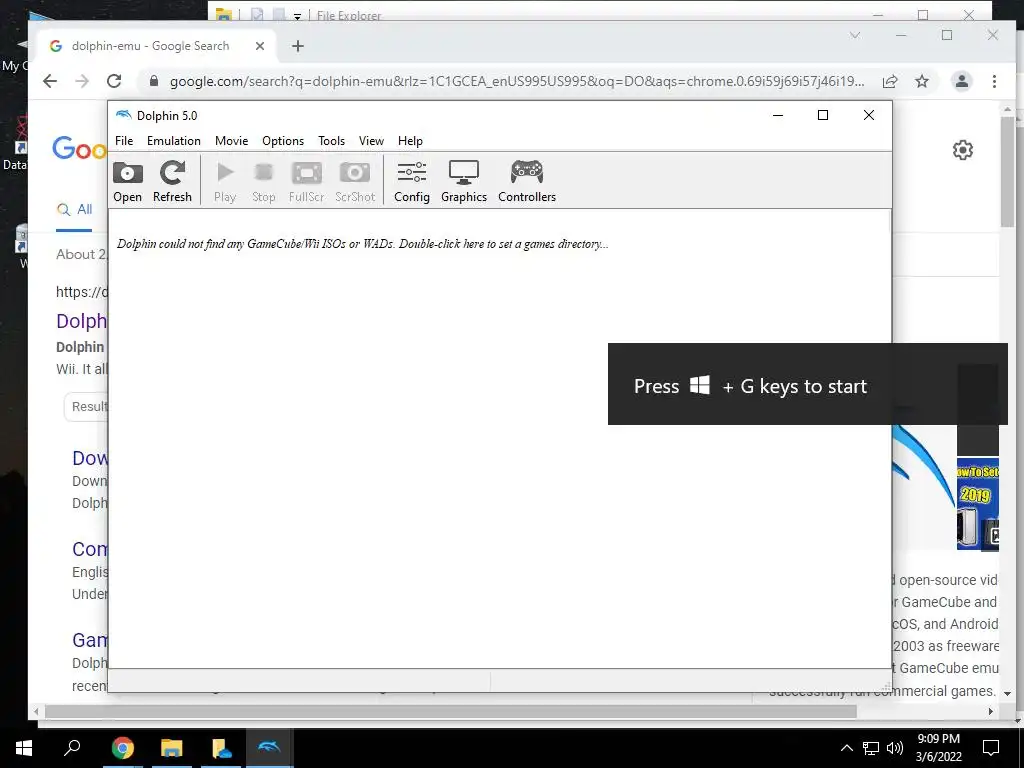The width and height of the screenshot is (1024, 768).
Task: Select the All tab in Google results
Action: coord(74,210)
